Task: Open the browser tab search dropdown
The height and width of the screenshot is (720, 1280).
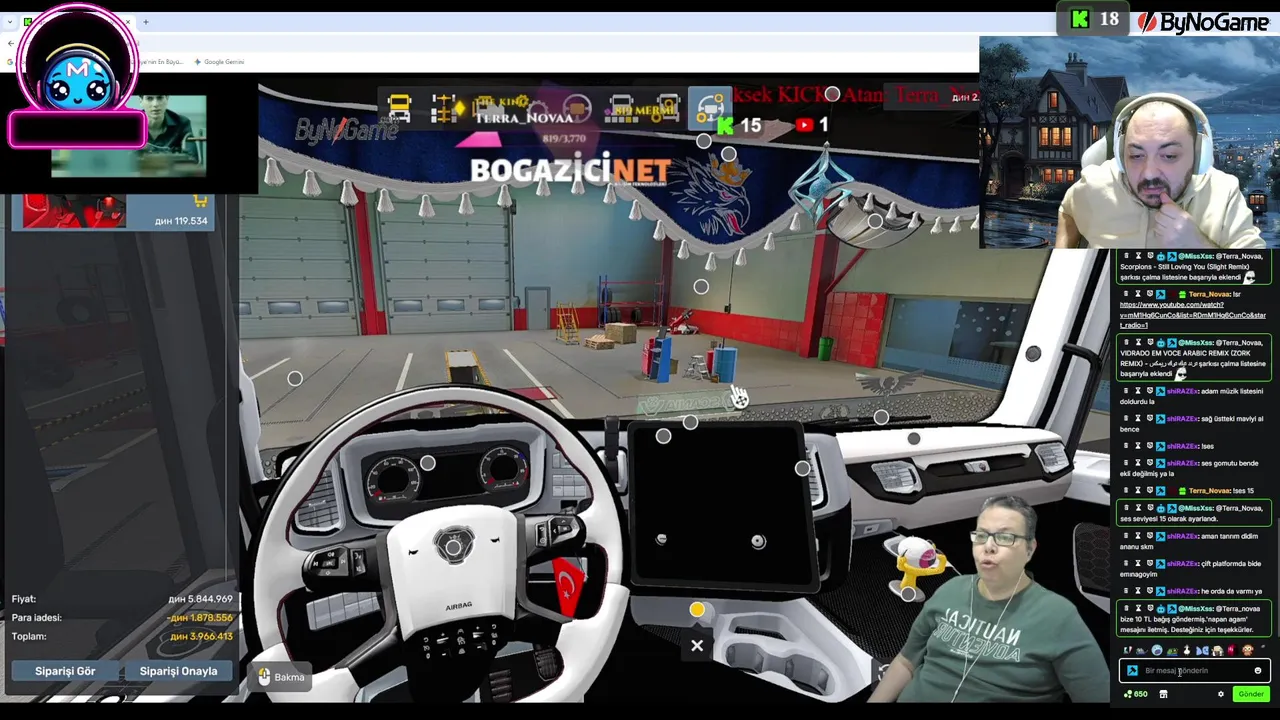Action: [x=10, y=22]
